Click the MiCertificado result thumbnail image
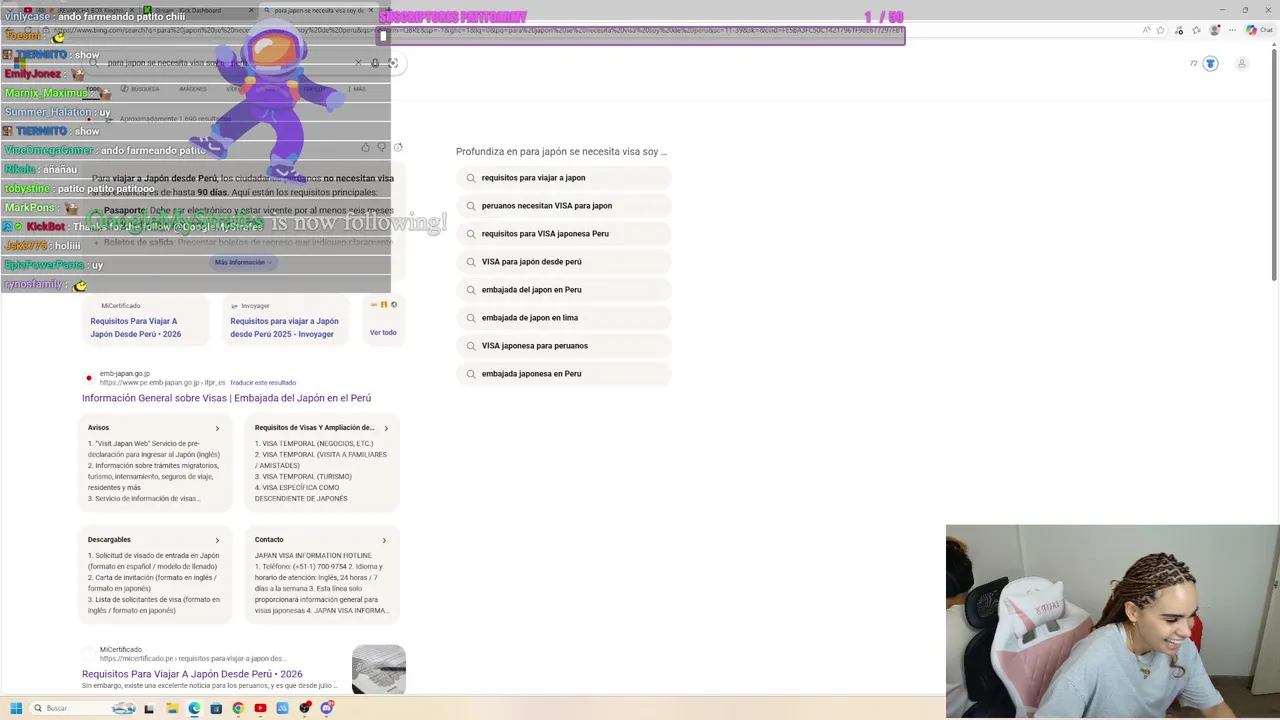The height and width of the screenshot is (720, 1280). coord(379,669)
